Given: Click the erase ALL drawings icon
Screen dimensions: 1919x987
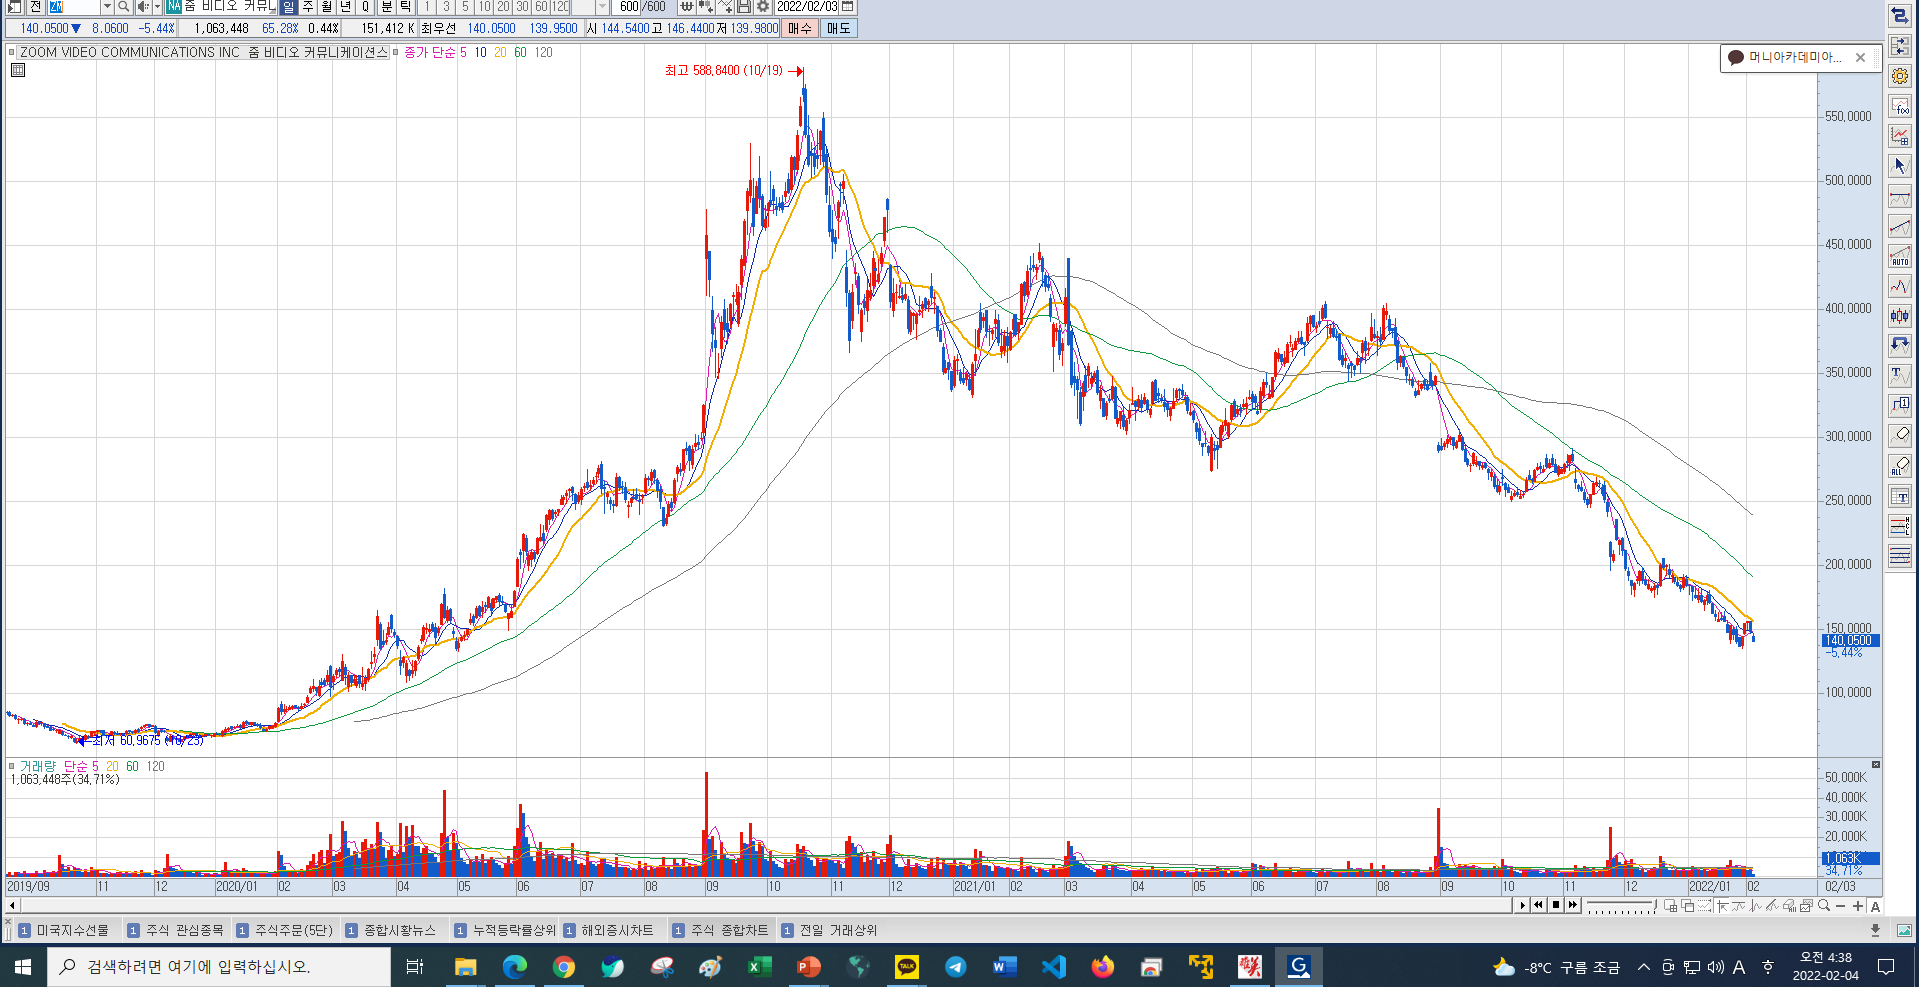Looking at the screenshot, I should click(1900, 466).
